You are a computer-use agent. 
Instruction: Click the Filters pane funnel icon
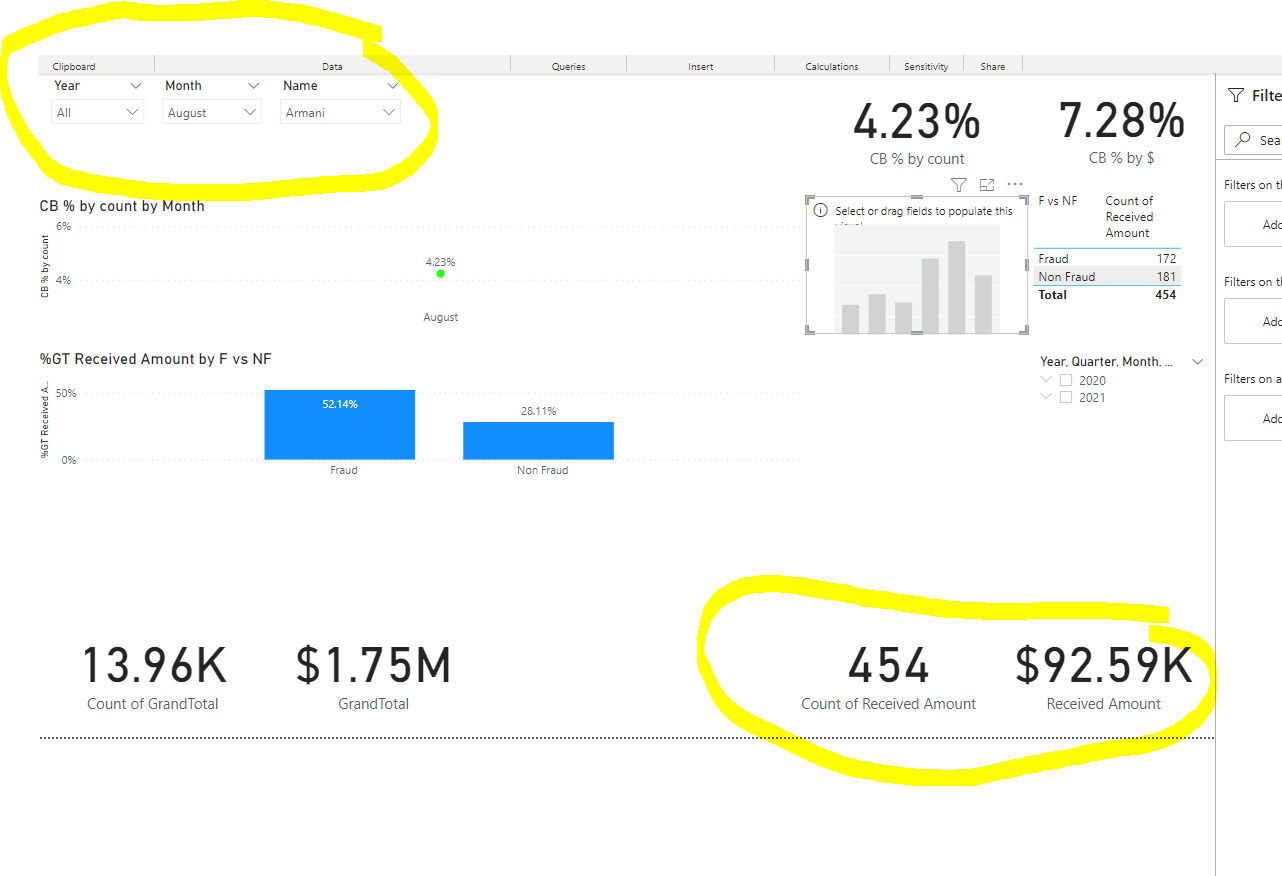click(1235, 95)
